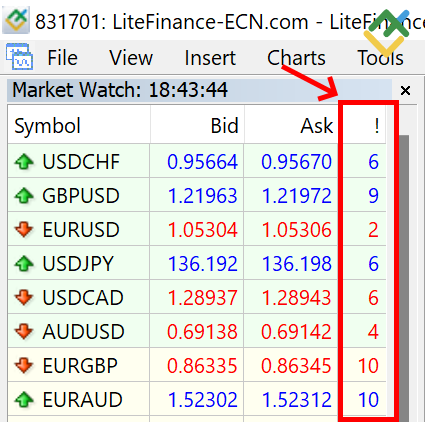This screenshot has width=425, height=422.
Task: Click AUDUSD ask price 0.69142
Action: click(296, 332)
